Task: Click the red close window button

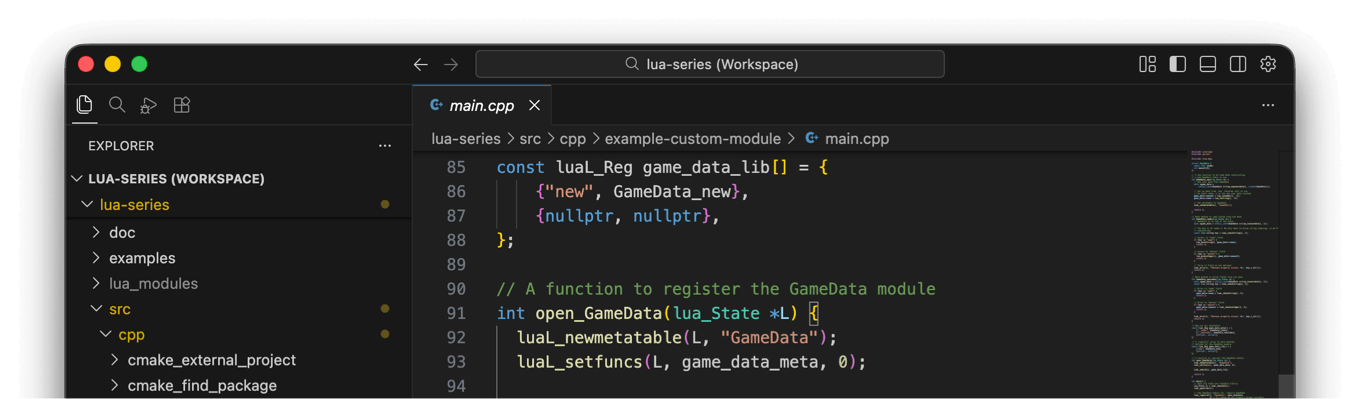Action: click(87, 64)
